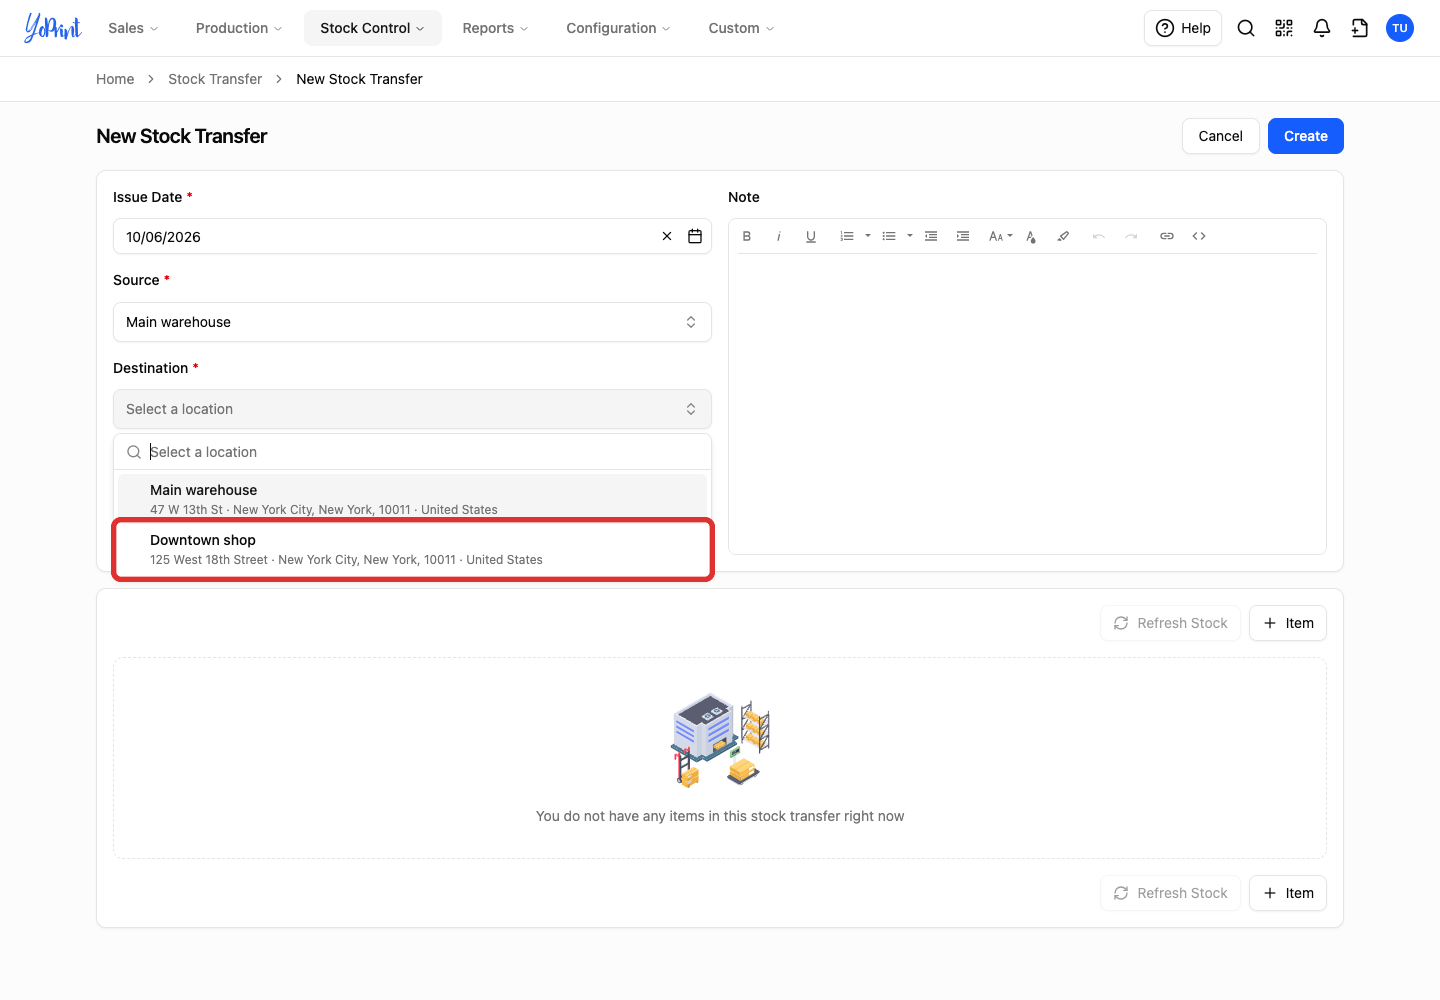Cancel the new stock transfer
This screenshot has width=1440, height=1000.
coord(1221,136)
